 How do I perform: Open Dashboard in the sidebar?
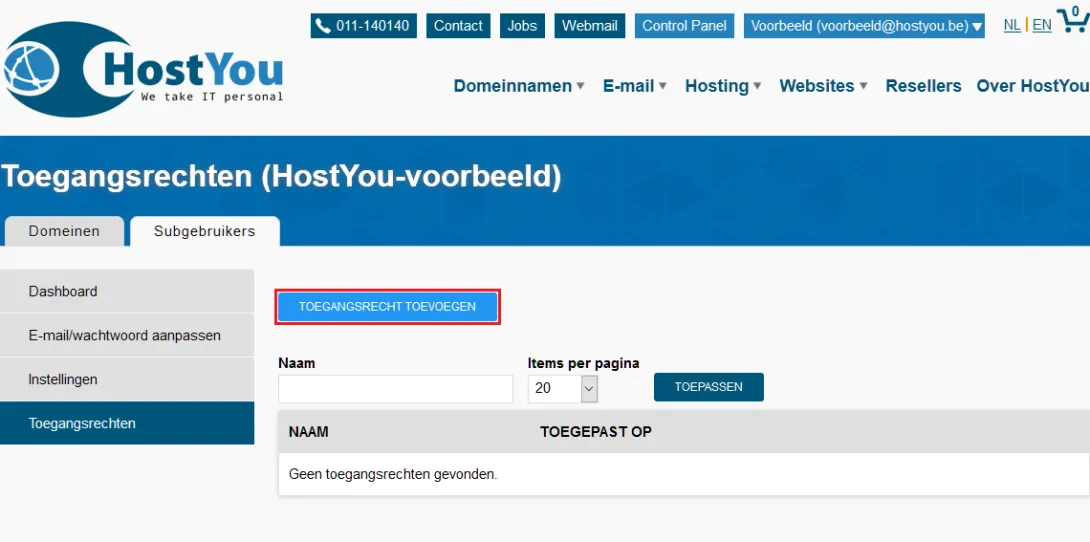(127, 291)
